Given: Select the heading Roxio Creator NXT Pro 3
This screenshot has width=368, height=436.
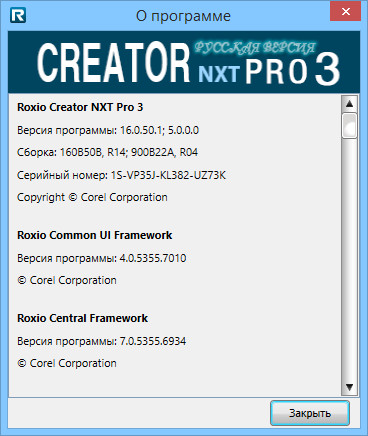Looking at the screenshot, I should 80,107.
